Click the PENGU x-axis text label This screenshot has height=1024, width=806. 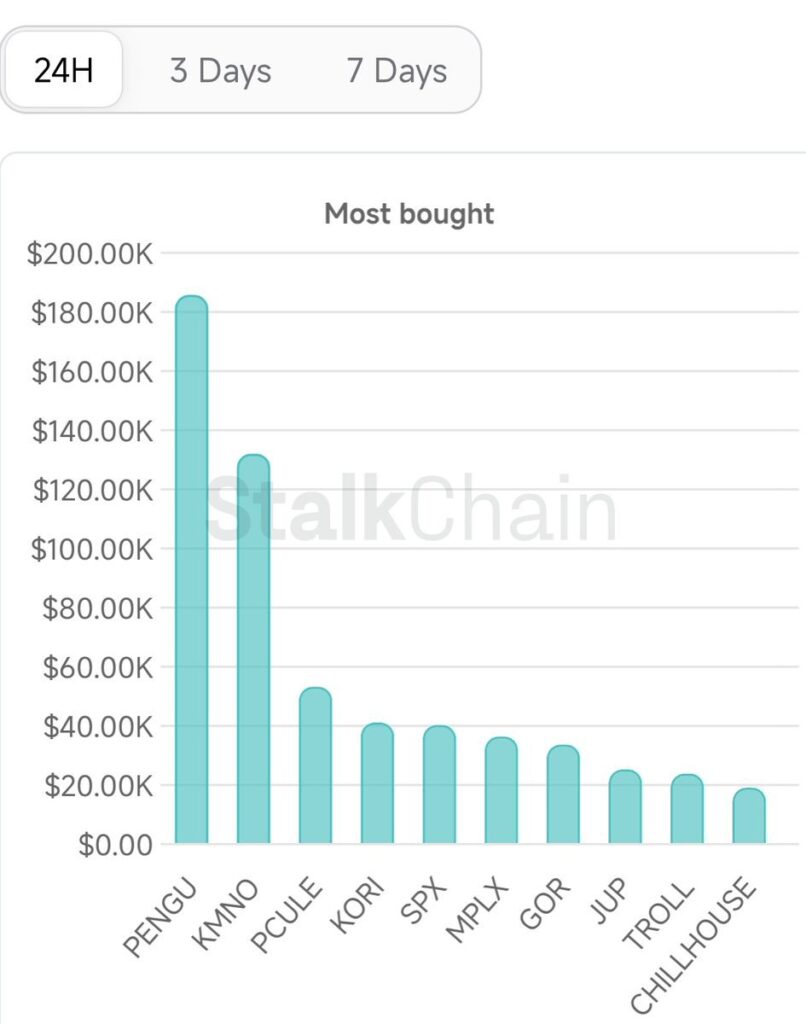pos(162,918)
